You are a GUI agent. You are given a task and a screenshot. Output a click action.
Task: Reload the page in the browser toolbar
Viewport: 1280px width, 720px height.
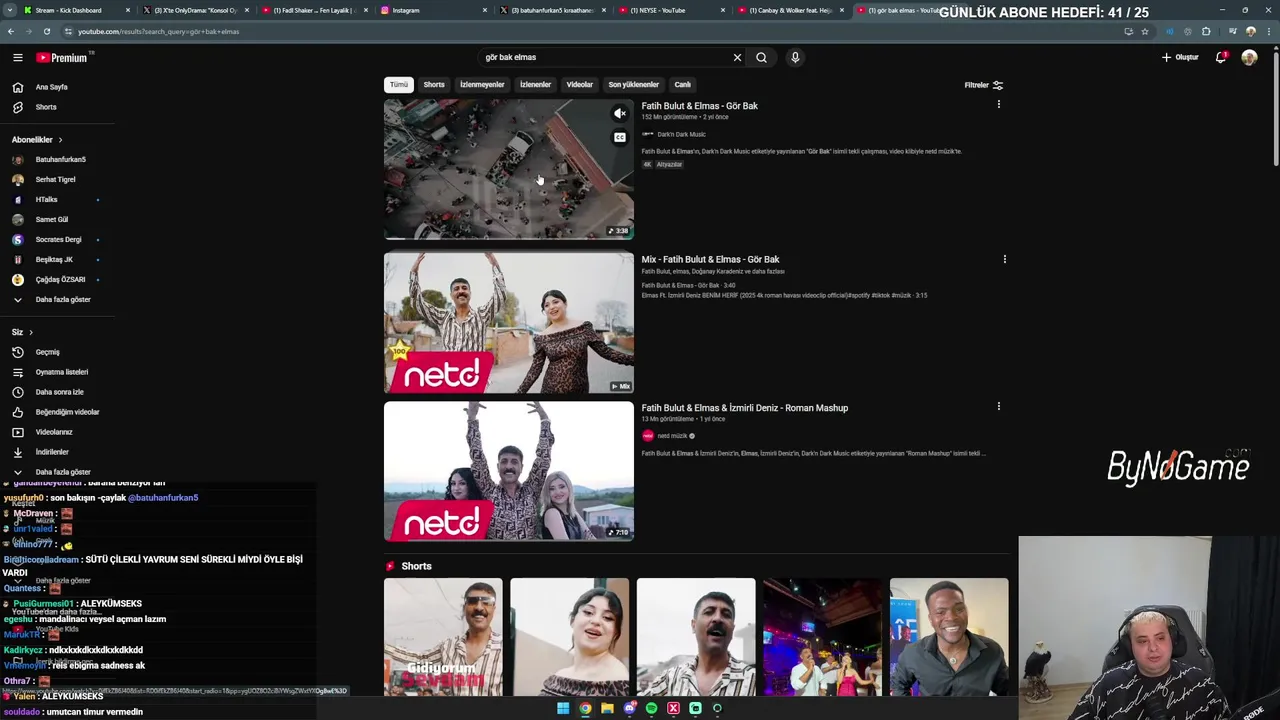pos(46,31)
